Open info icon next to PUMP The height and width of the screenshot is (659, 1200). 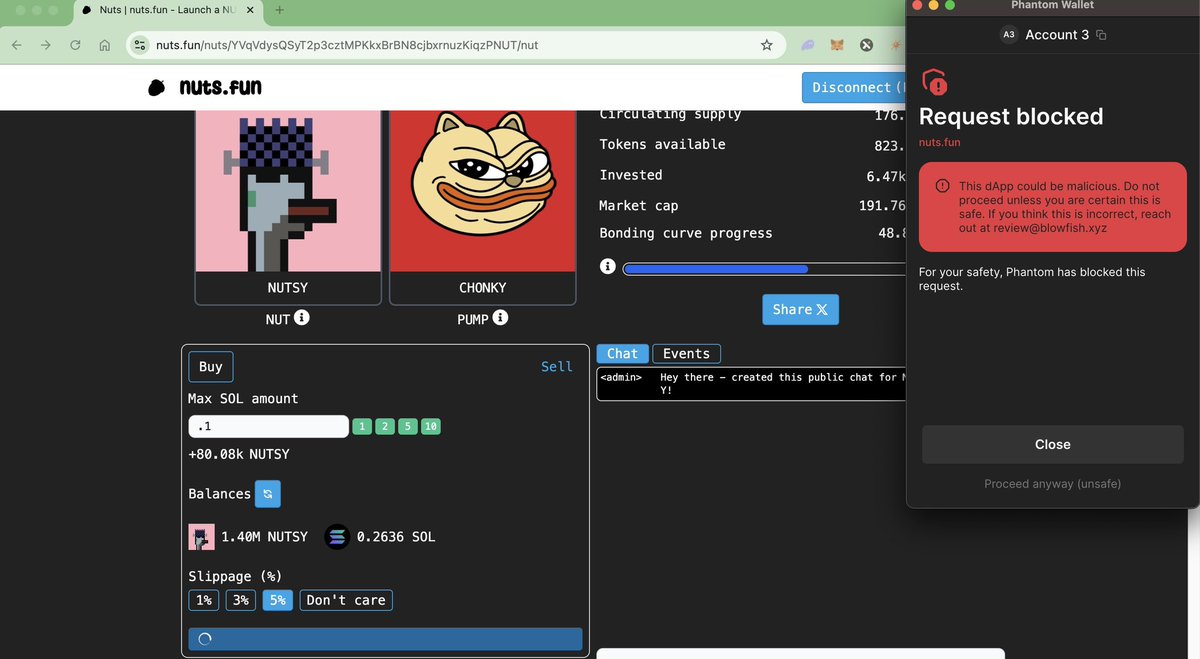501,318
